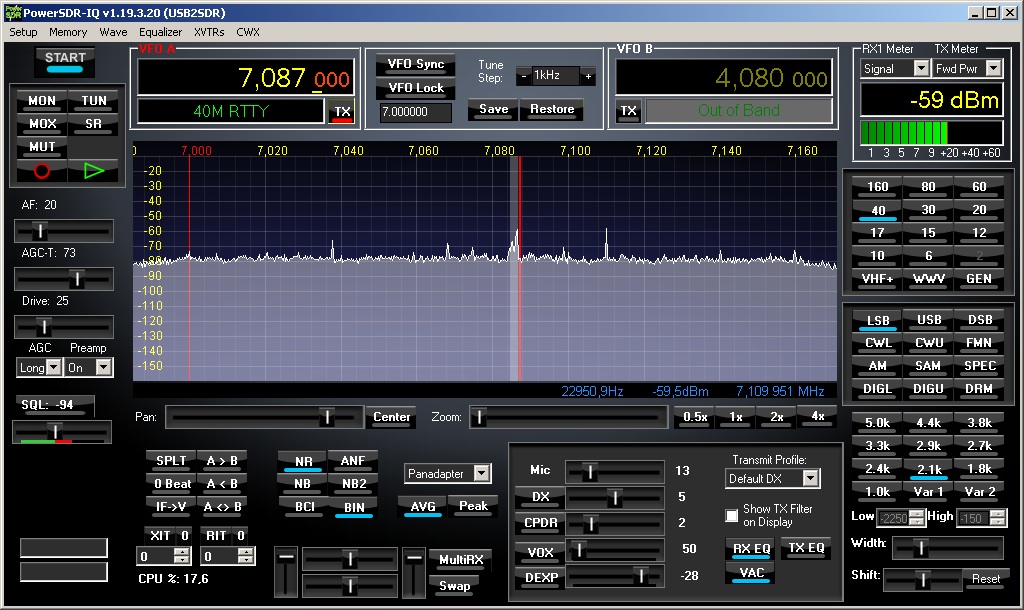Open the Equalizer menu

coord(160,32)
